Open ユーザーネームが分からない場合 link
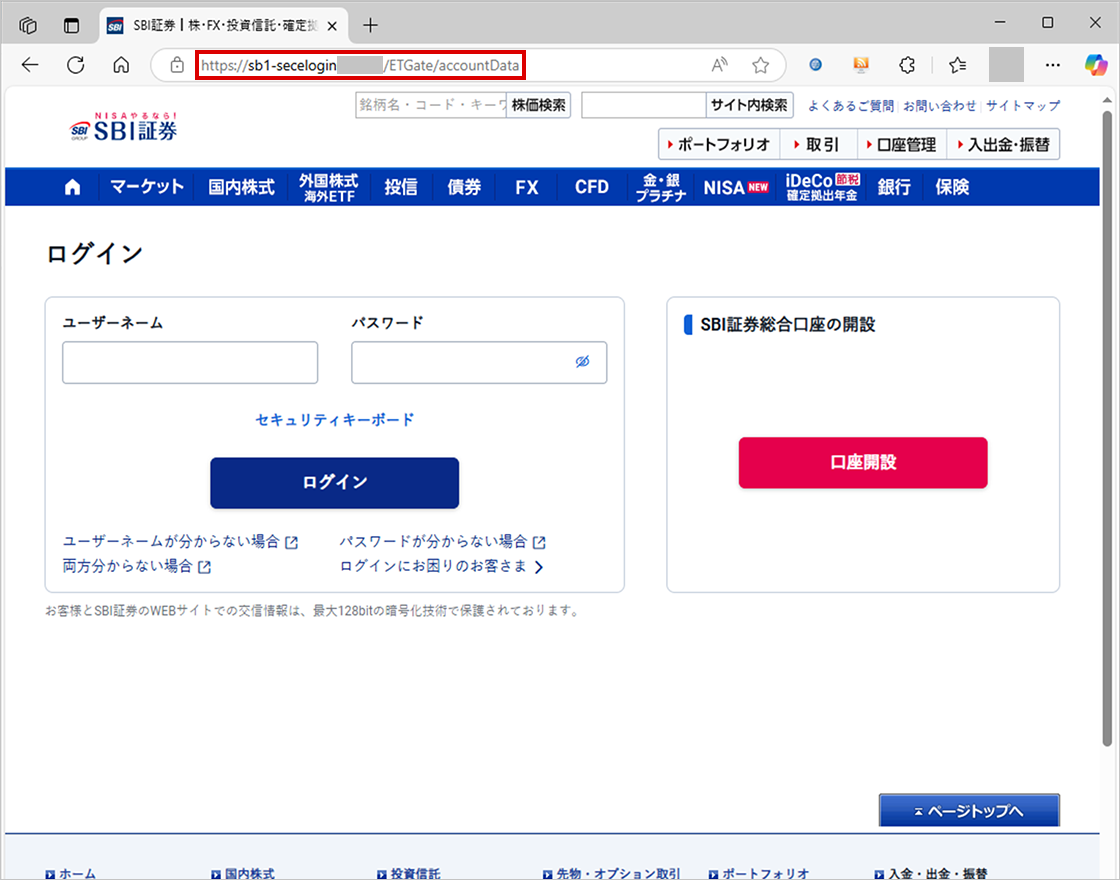 coord(180,541)
